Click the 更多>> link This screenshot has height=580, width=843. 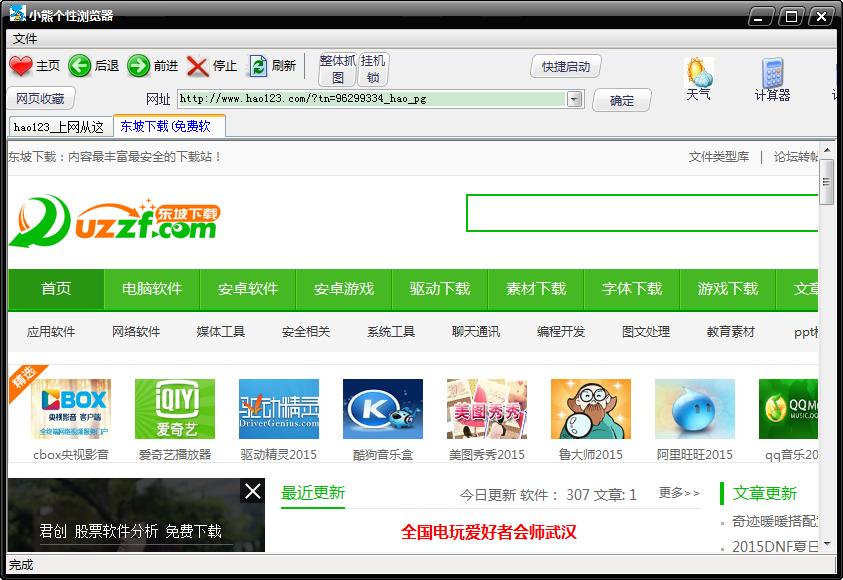tap(680, 493)
